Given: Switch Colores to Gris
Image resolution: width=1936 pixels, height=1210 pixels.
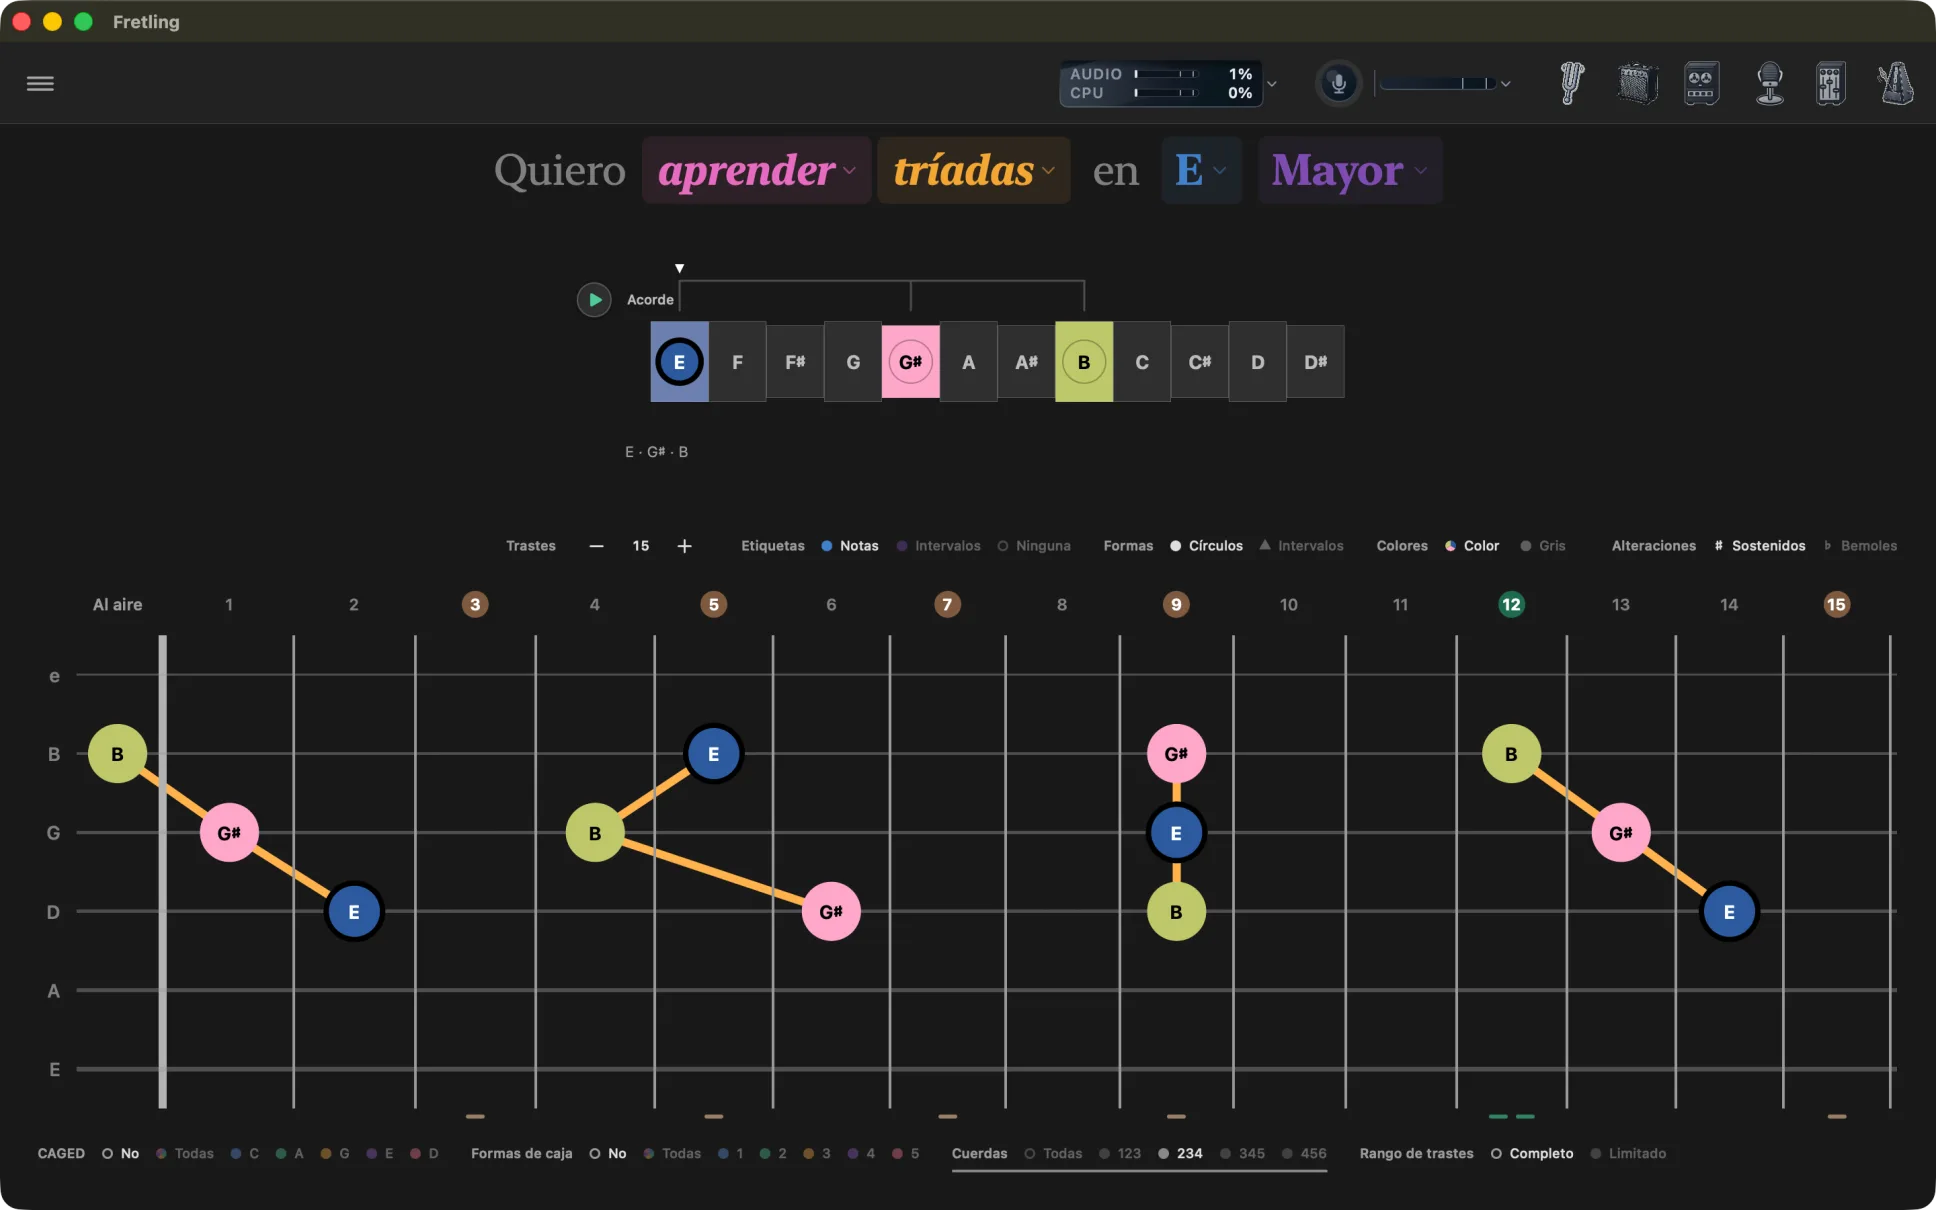Looking at the screenshot, I should pyautogui.click(x=1543, y=546).
